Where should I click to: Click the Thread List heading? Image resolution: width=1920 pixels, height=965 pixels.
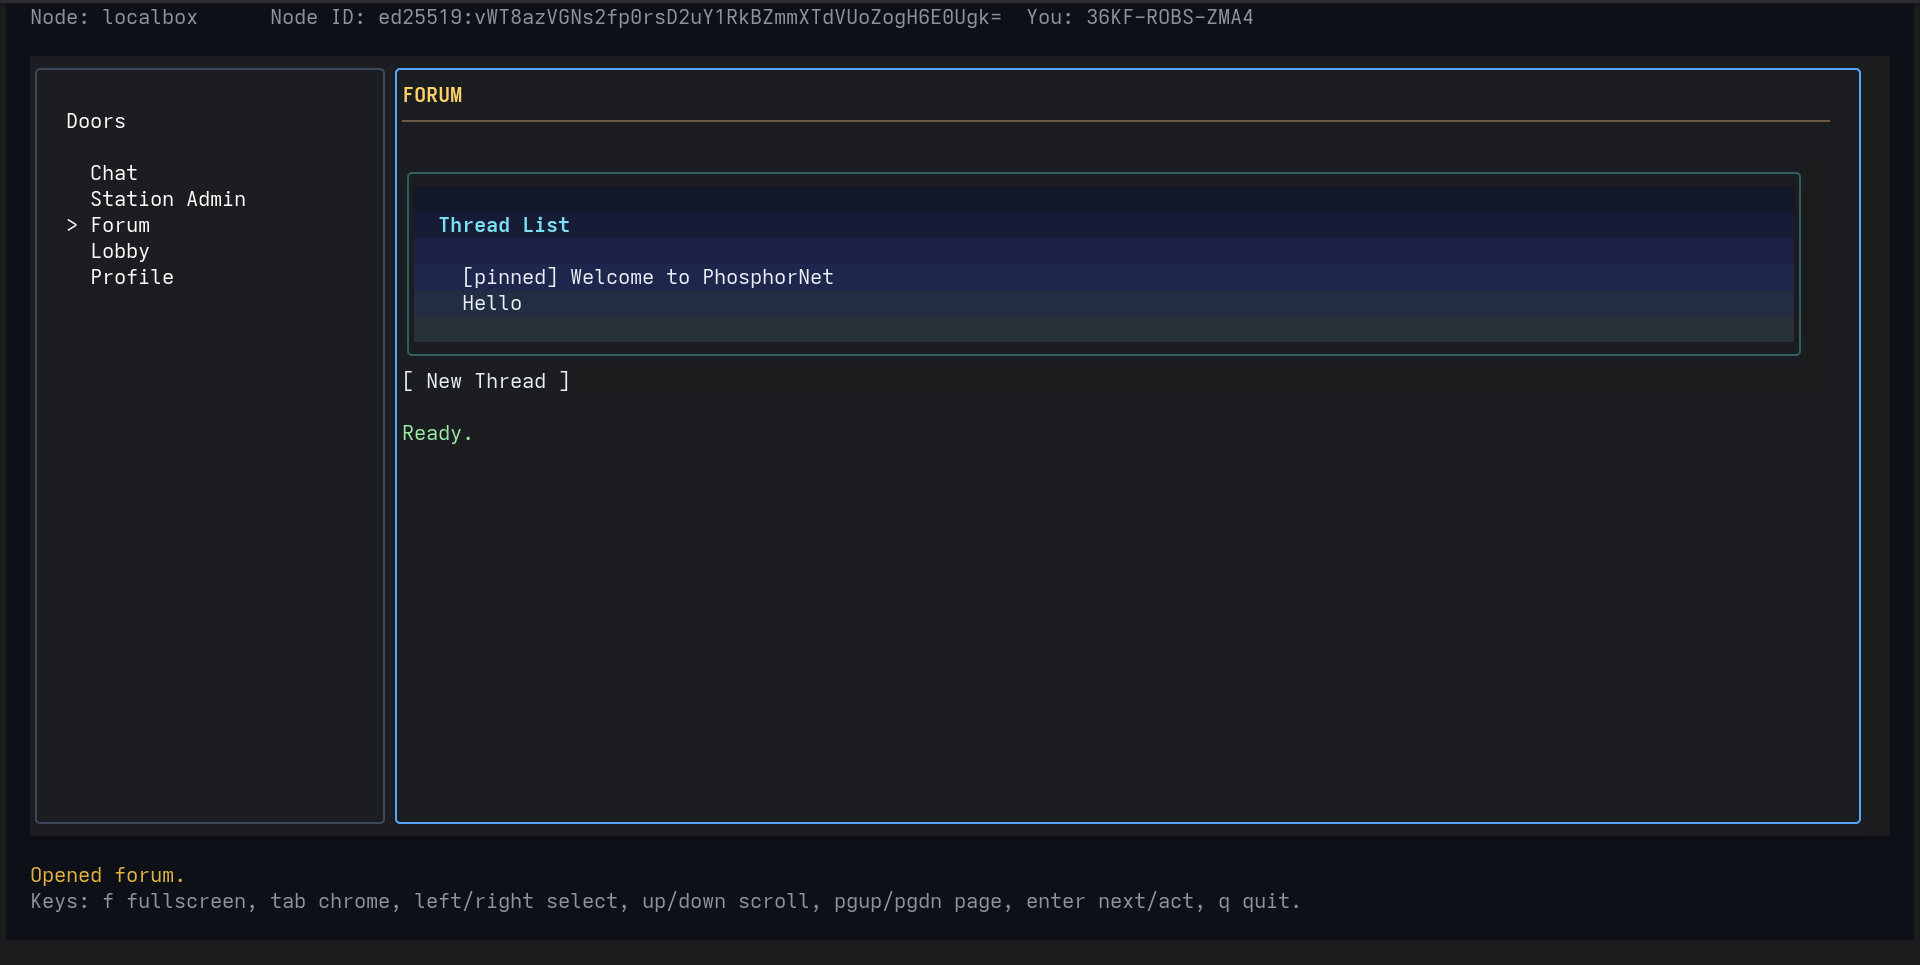click(x=504, y=225)
